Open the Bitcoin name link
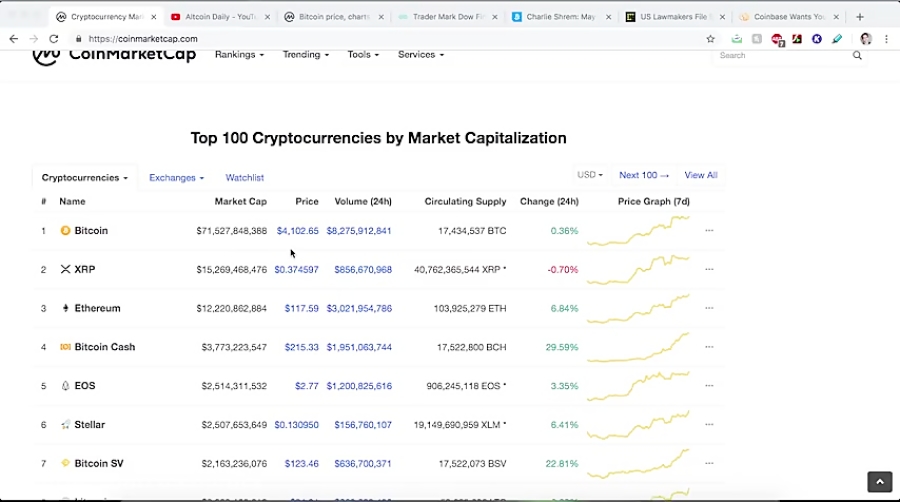 pos(91,231)
